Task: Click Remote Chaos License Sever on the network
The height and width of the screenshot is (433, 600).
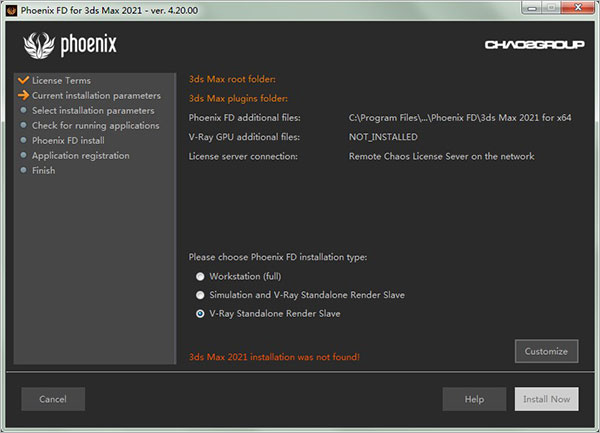Action: [442, 156]
